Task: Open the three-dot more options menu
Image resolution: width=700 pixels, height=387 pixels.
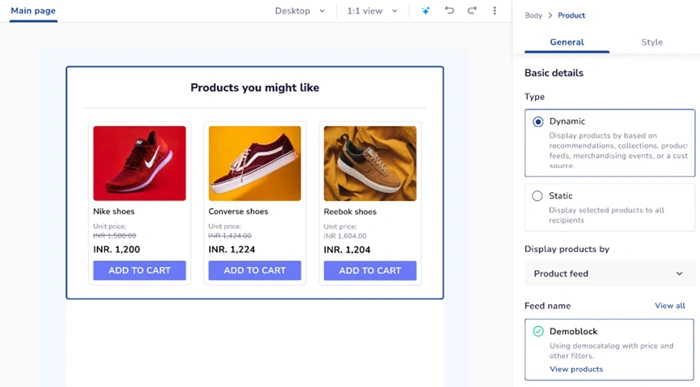Action: [494, 10]
